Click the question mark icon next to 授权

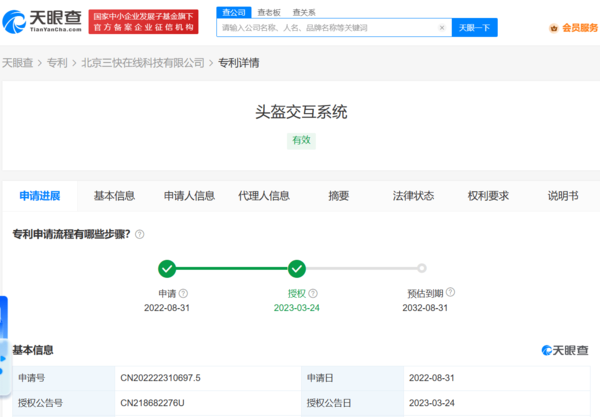313,294
